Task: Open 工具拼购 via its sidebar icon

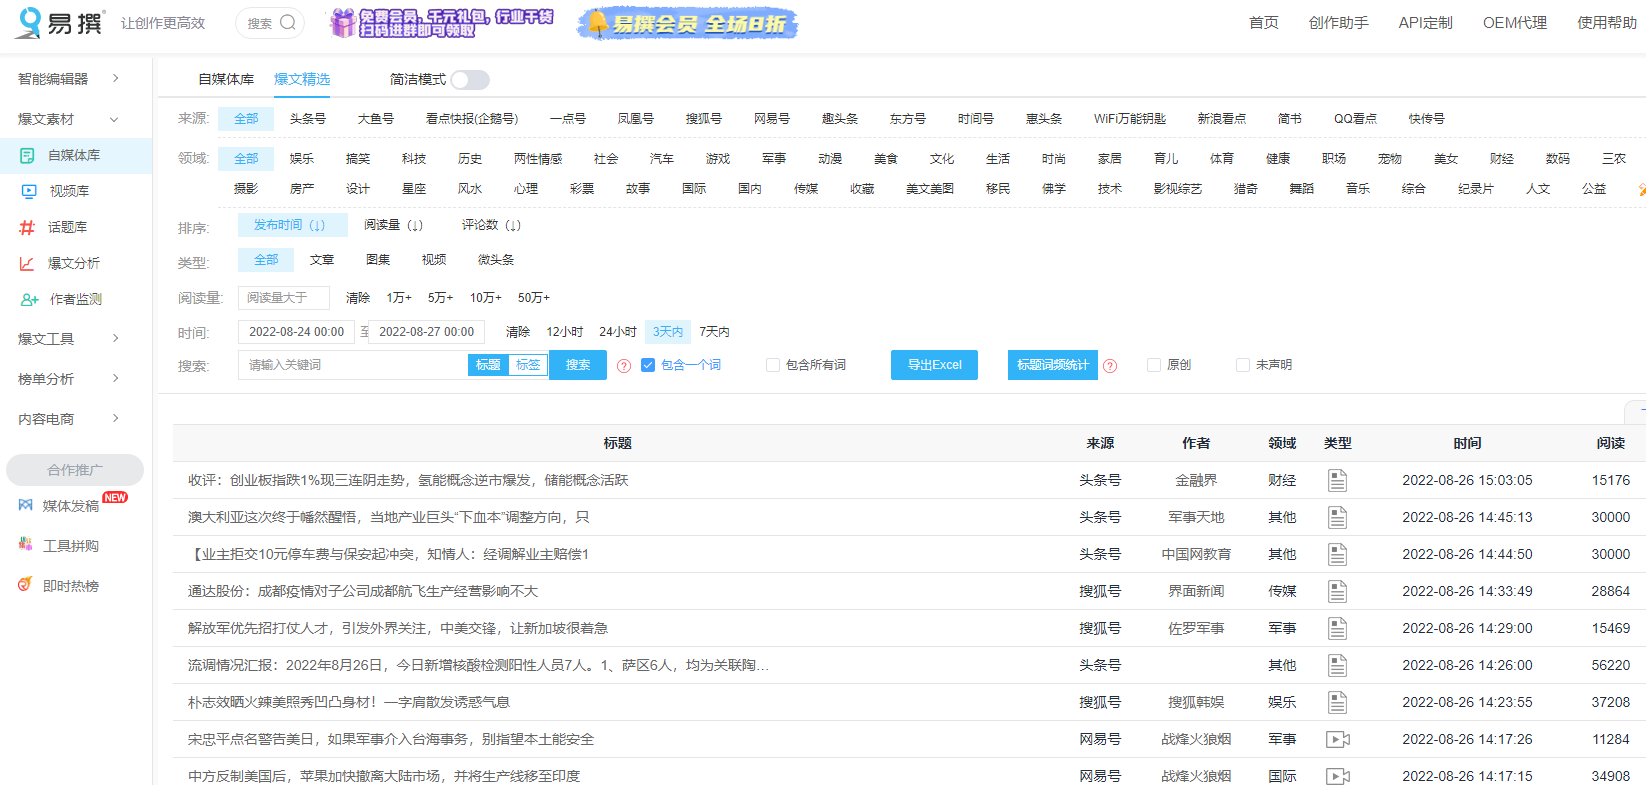Action: coord(25,544)
